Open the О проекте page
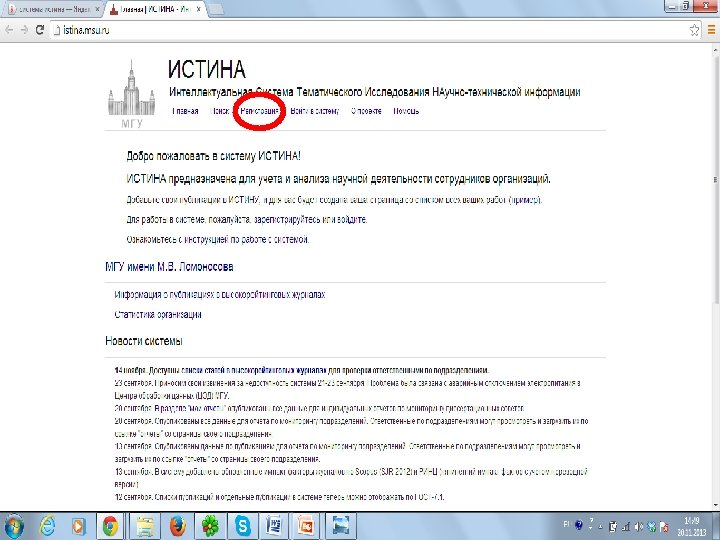Screen dimensions: 720x540 366,111
